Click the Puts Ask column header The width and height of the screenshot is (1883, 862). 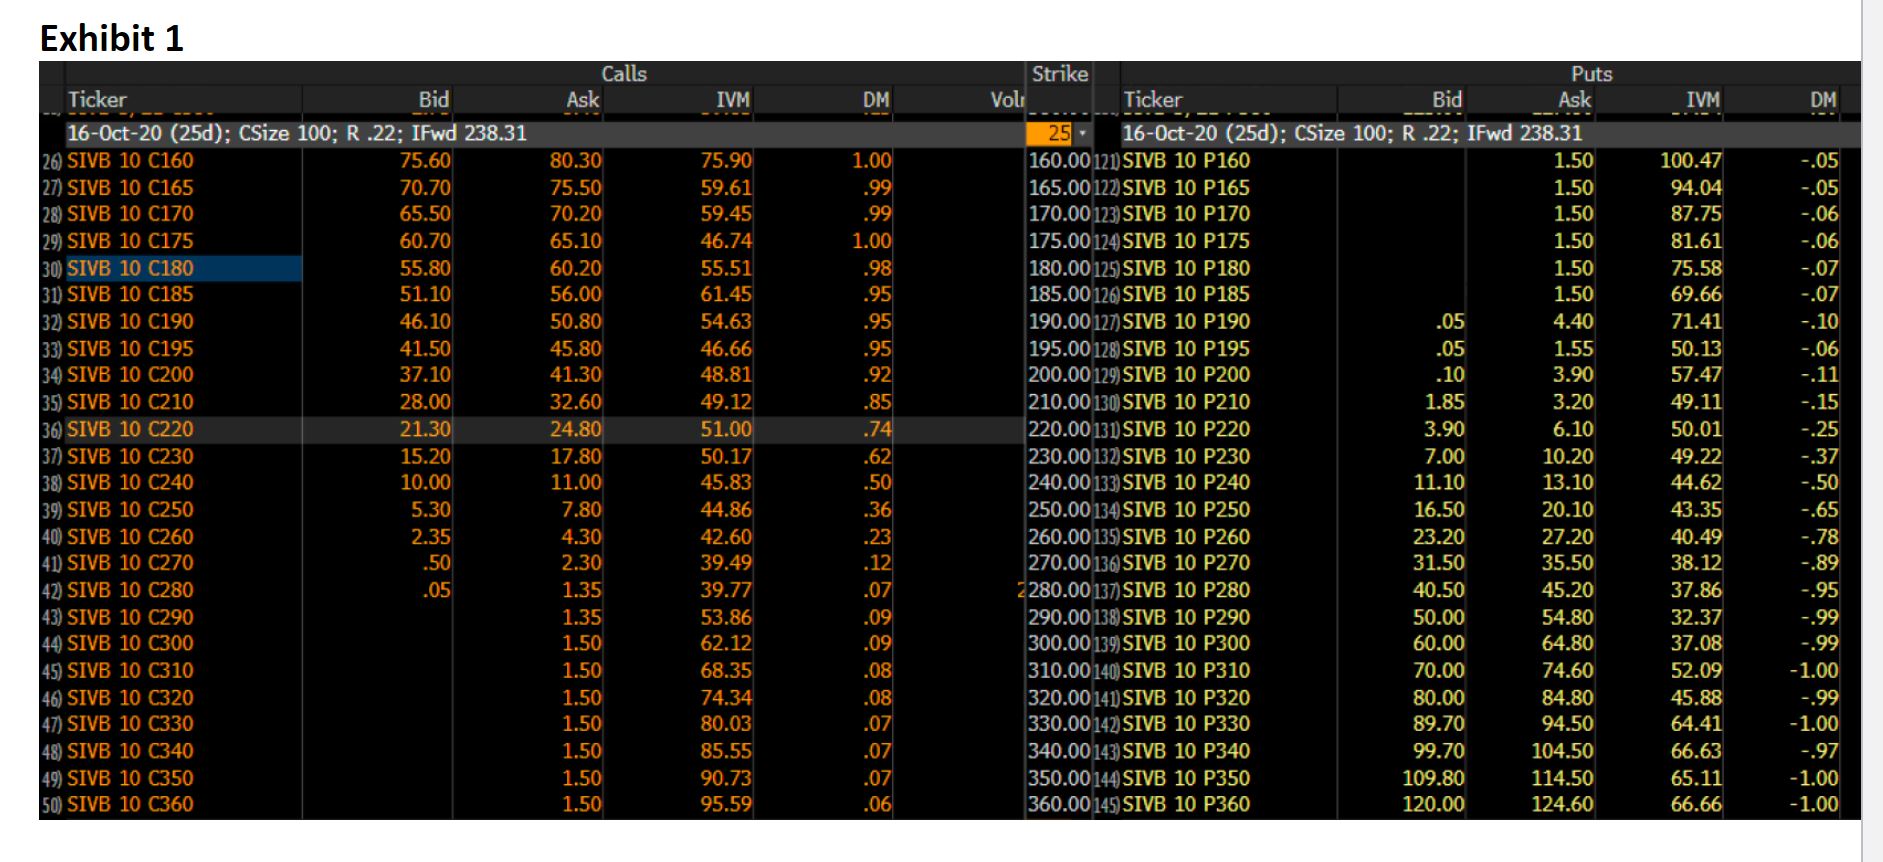click(x=1575, y=99)
